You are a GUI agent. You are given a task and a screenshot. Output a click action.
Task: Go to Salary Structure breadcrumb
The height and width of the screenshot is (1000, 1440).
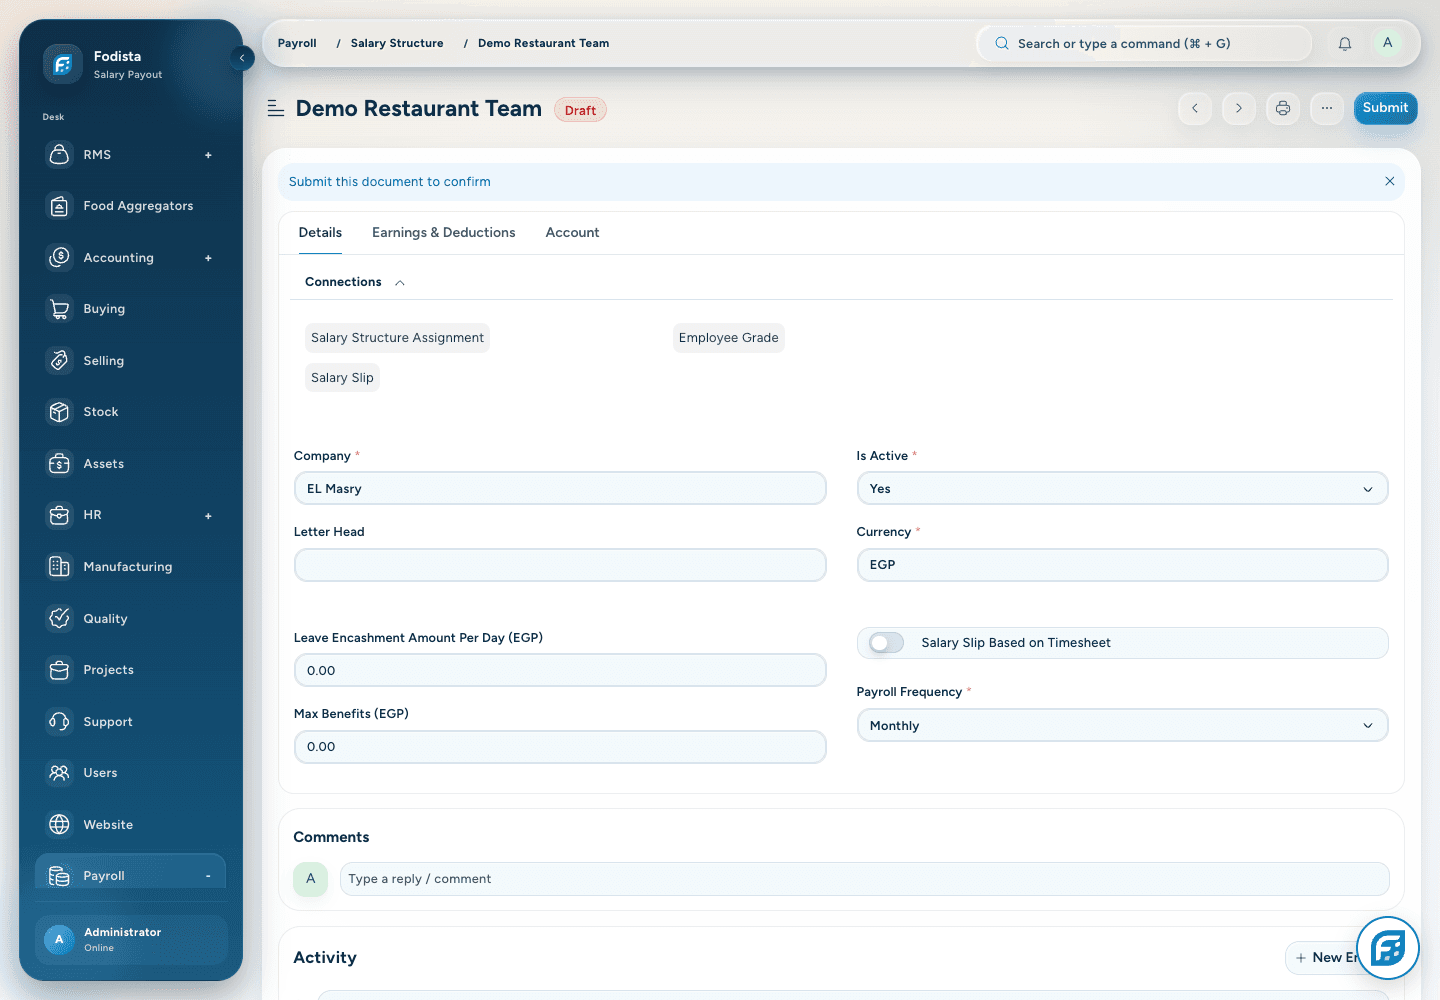[397, 44]
